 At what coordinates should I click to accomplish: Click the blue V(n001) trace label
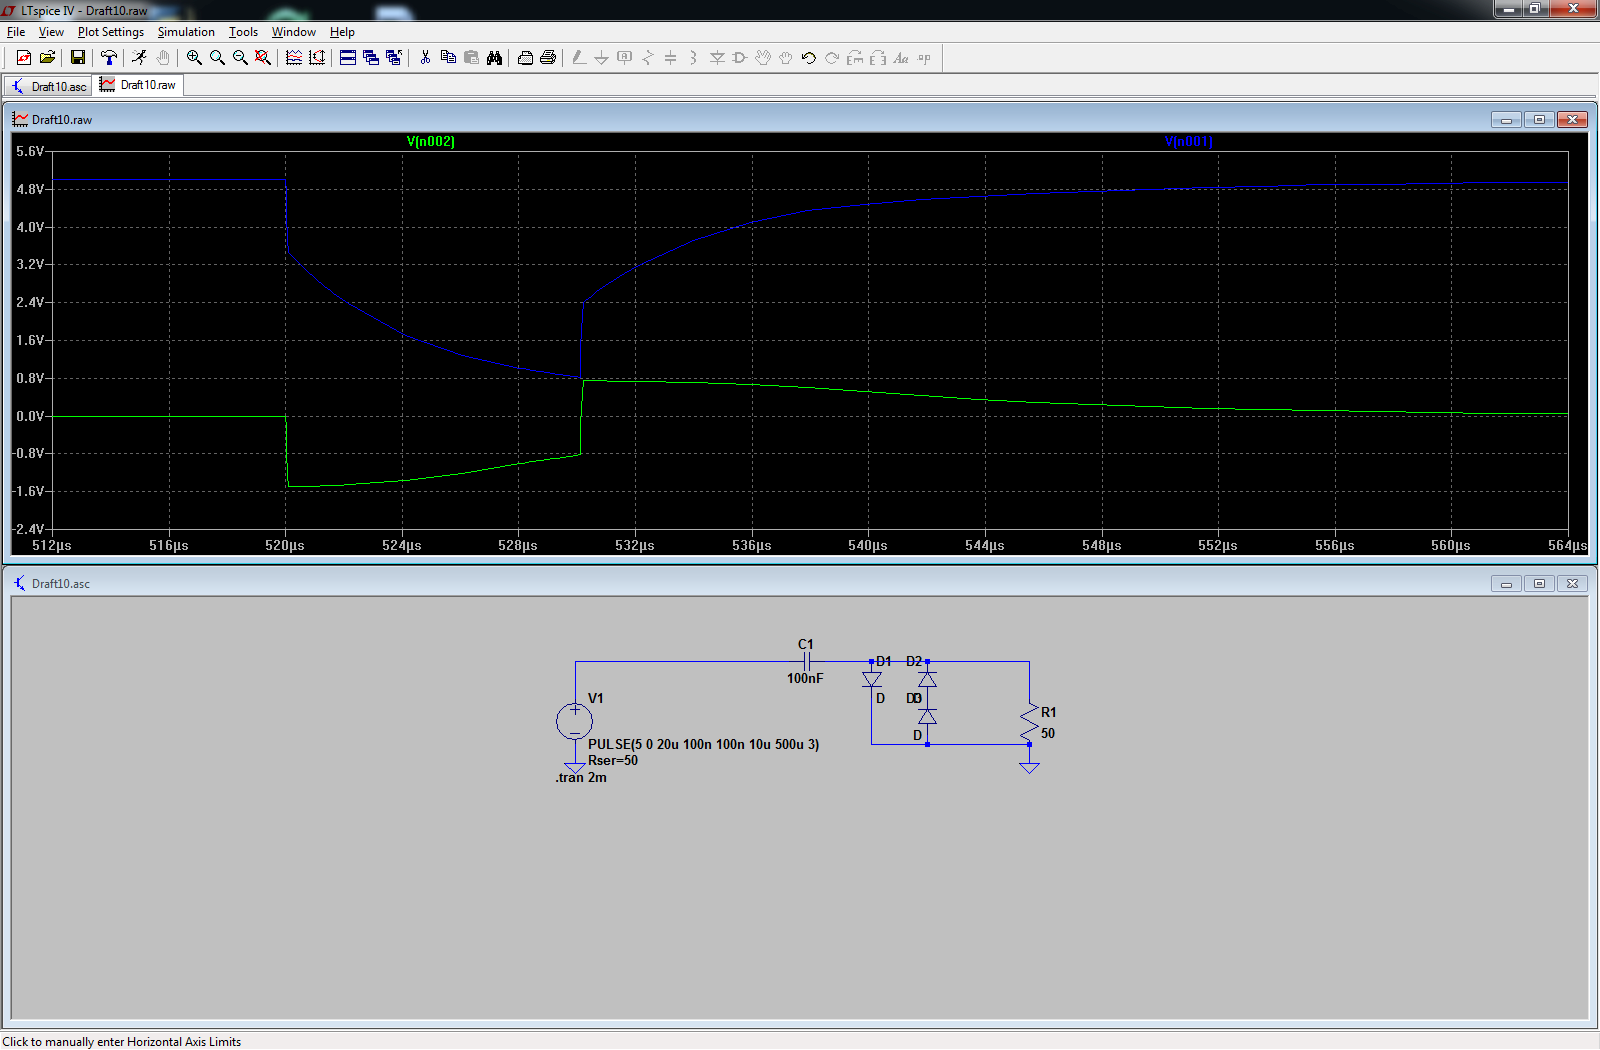[1189, 141]
